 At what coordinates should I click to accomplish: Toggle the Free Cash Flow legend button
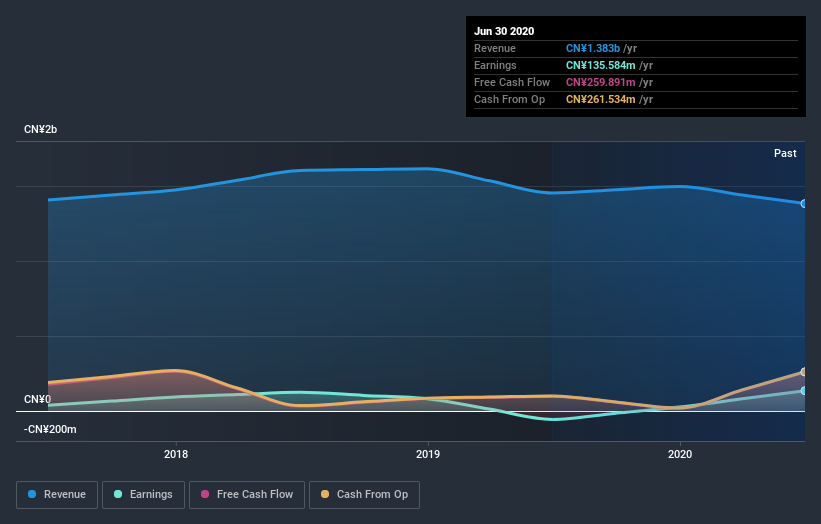click(247, 495)
